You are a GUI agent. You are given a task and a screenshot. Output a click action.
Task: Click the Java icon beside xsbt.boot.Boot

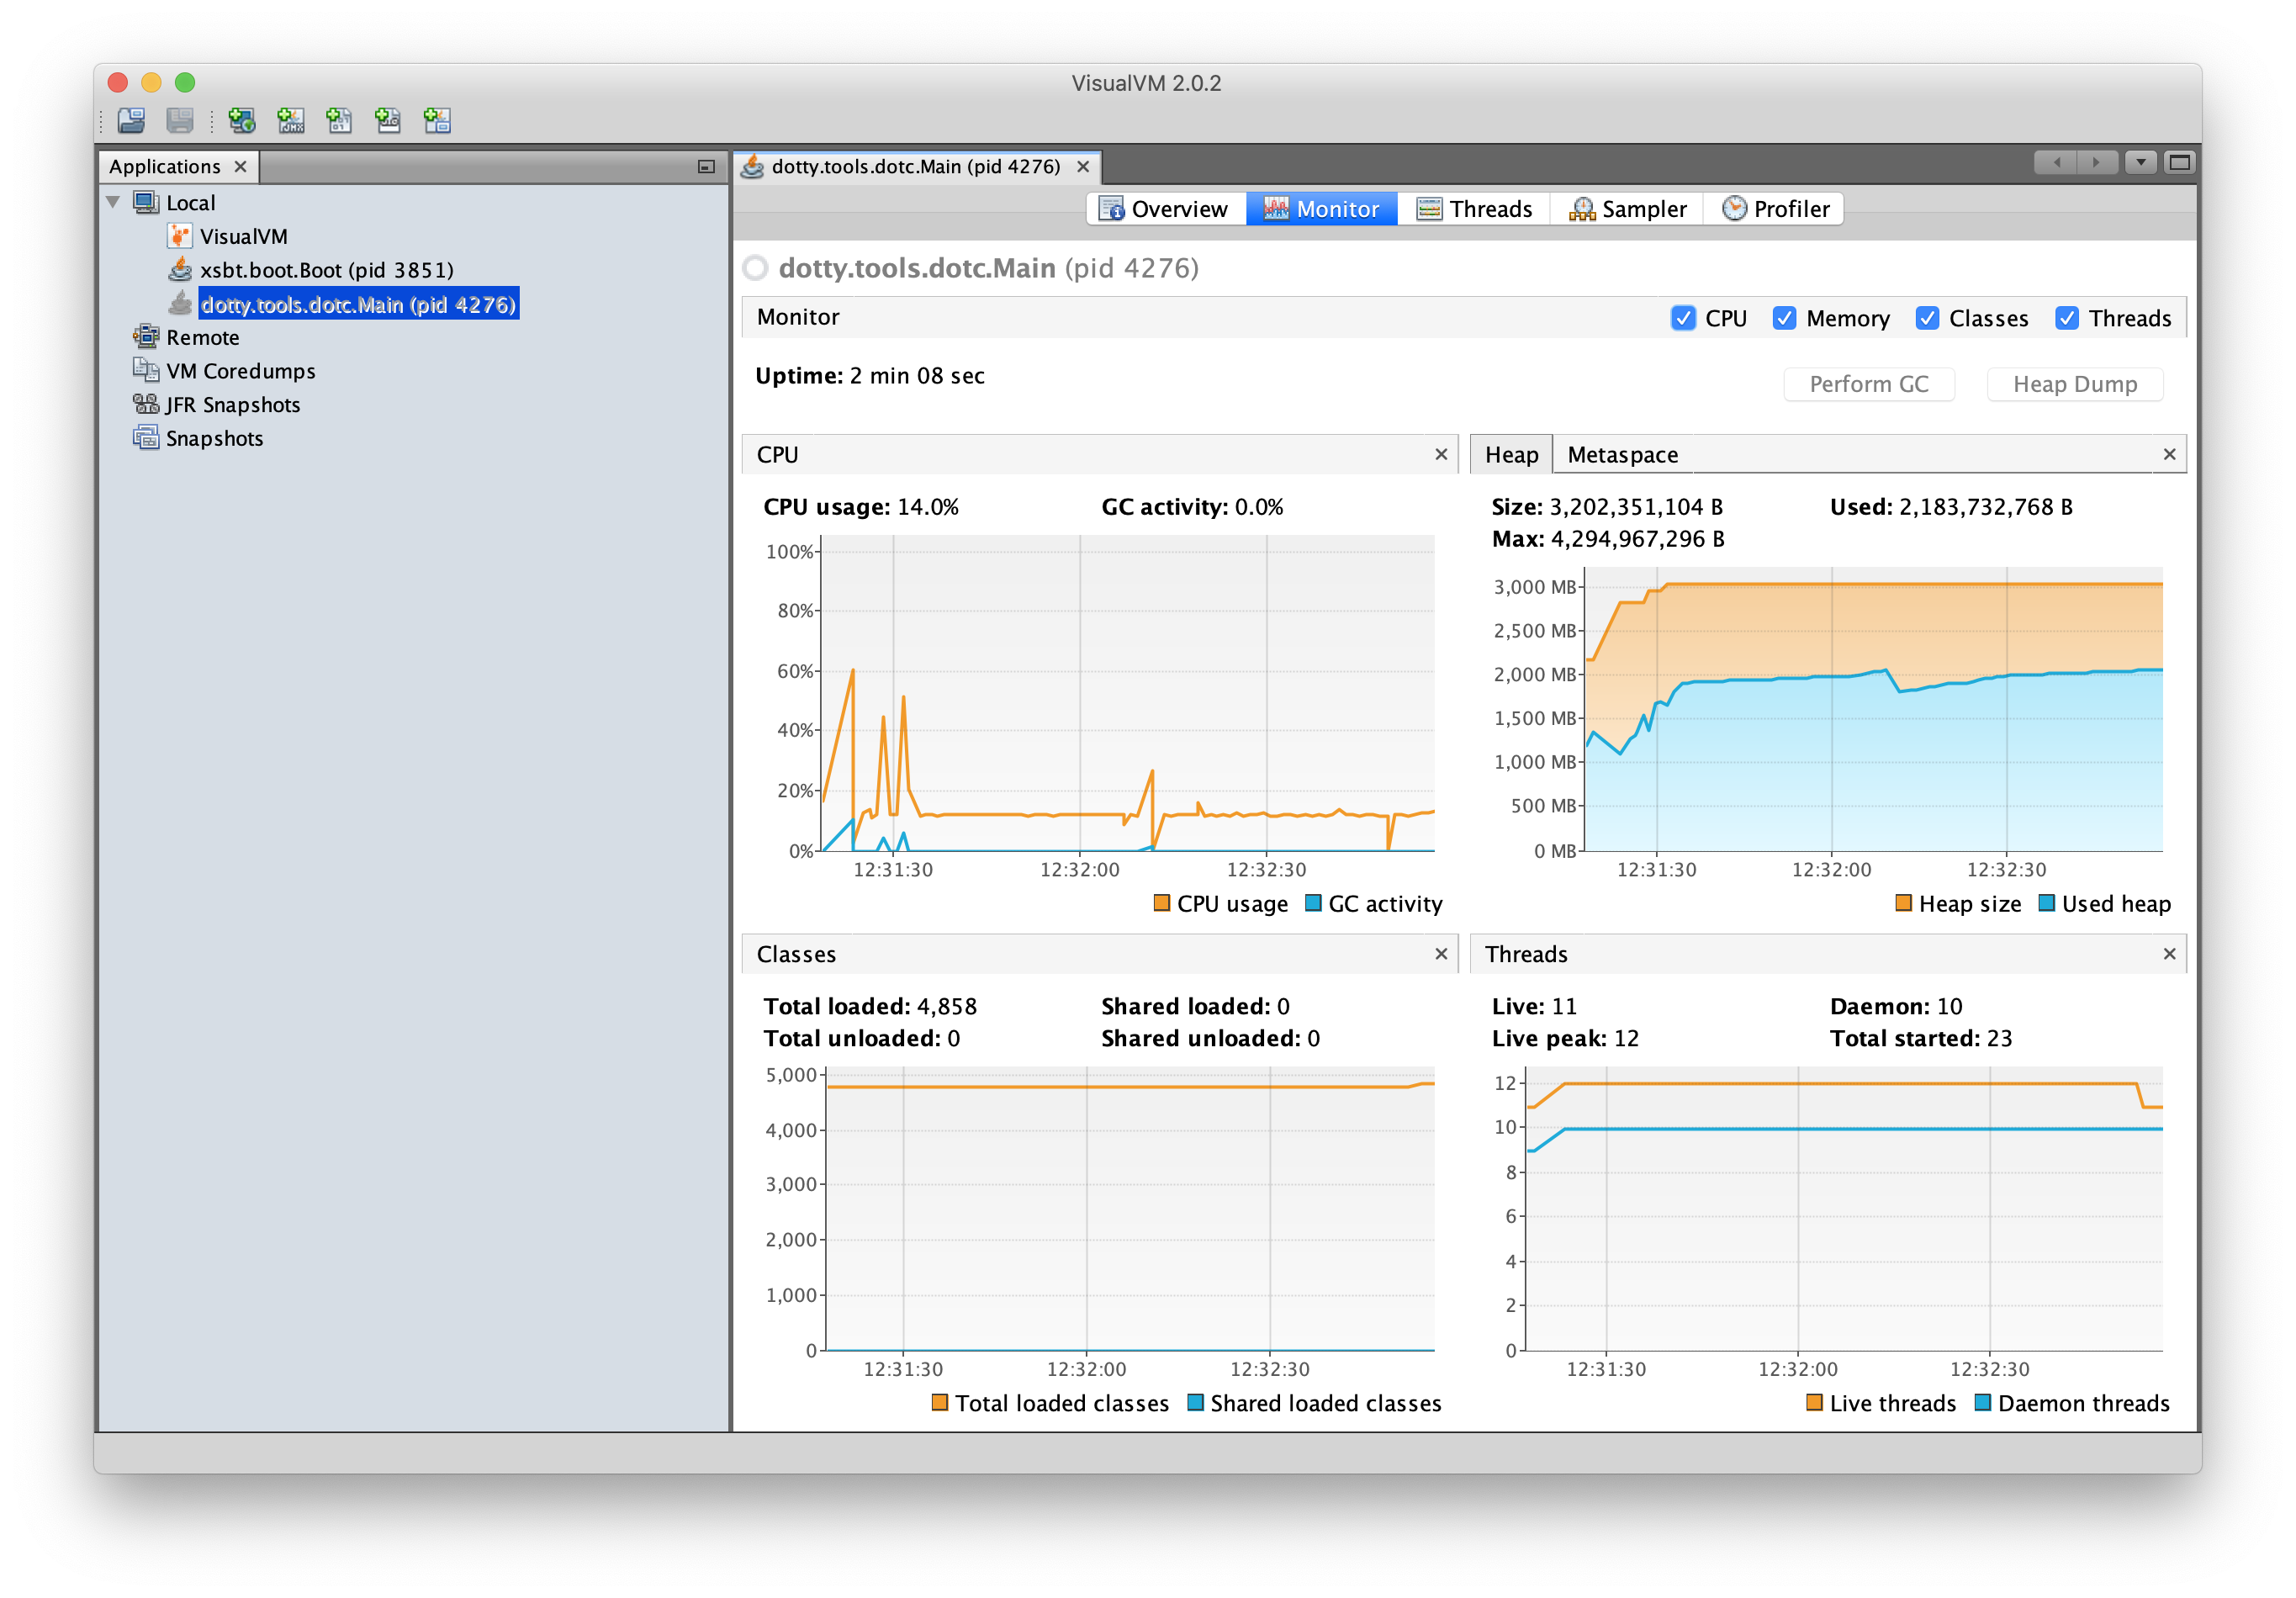[180, 269]
